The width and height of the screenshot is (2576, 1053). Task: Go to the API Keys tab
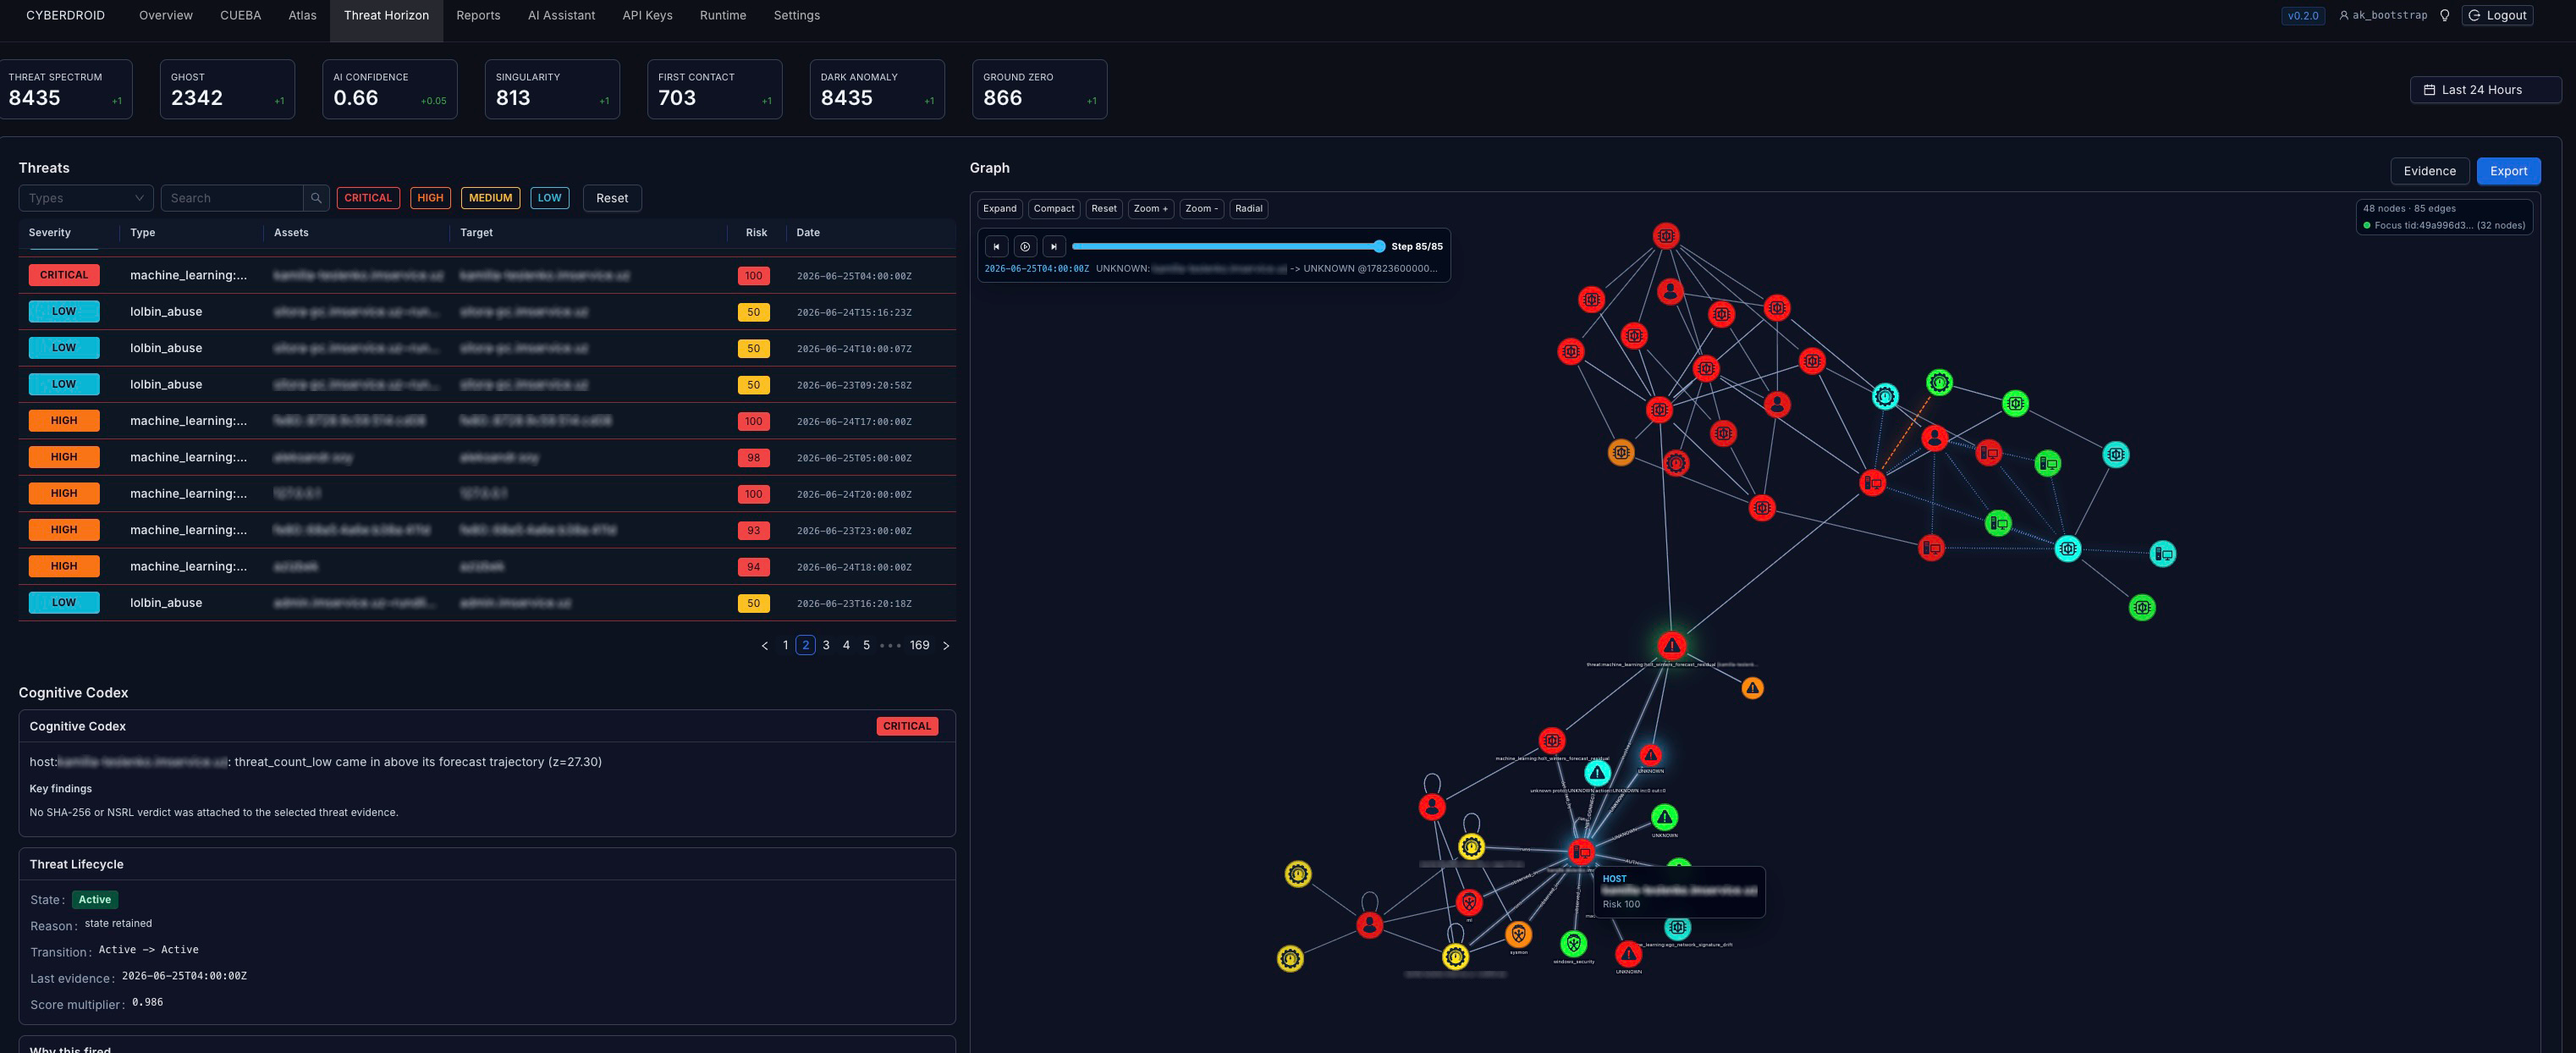(647, 15)
